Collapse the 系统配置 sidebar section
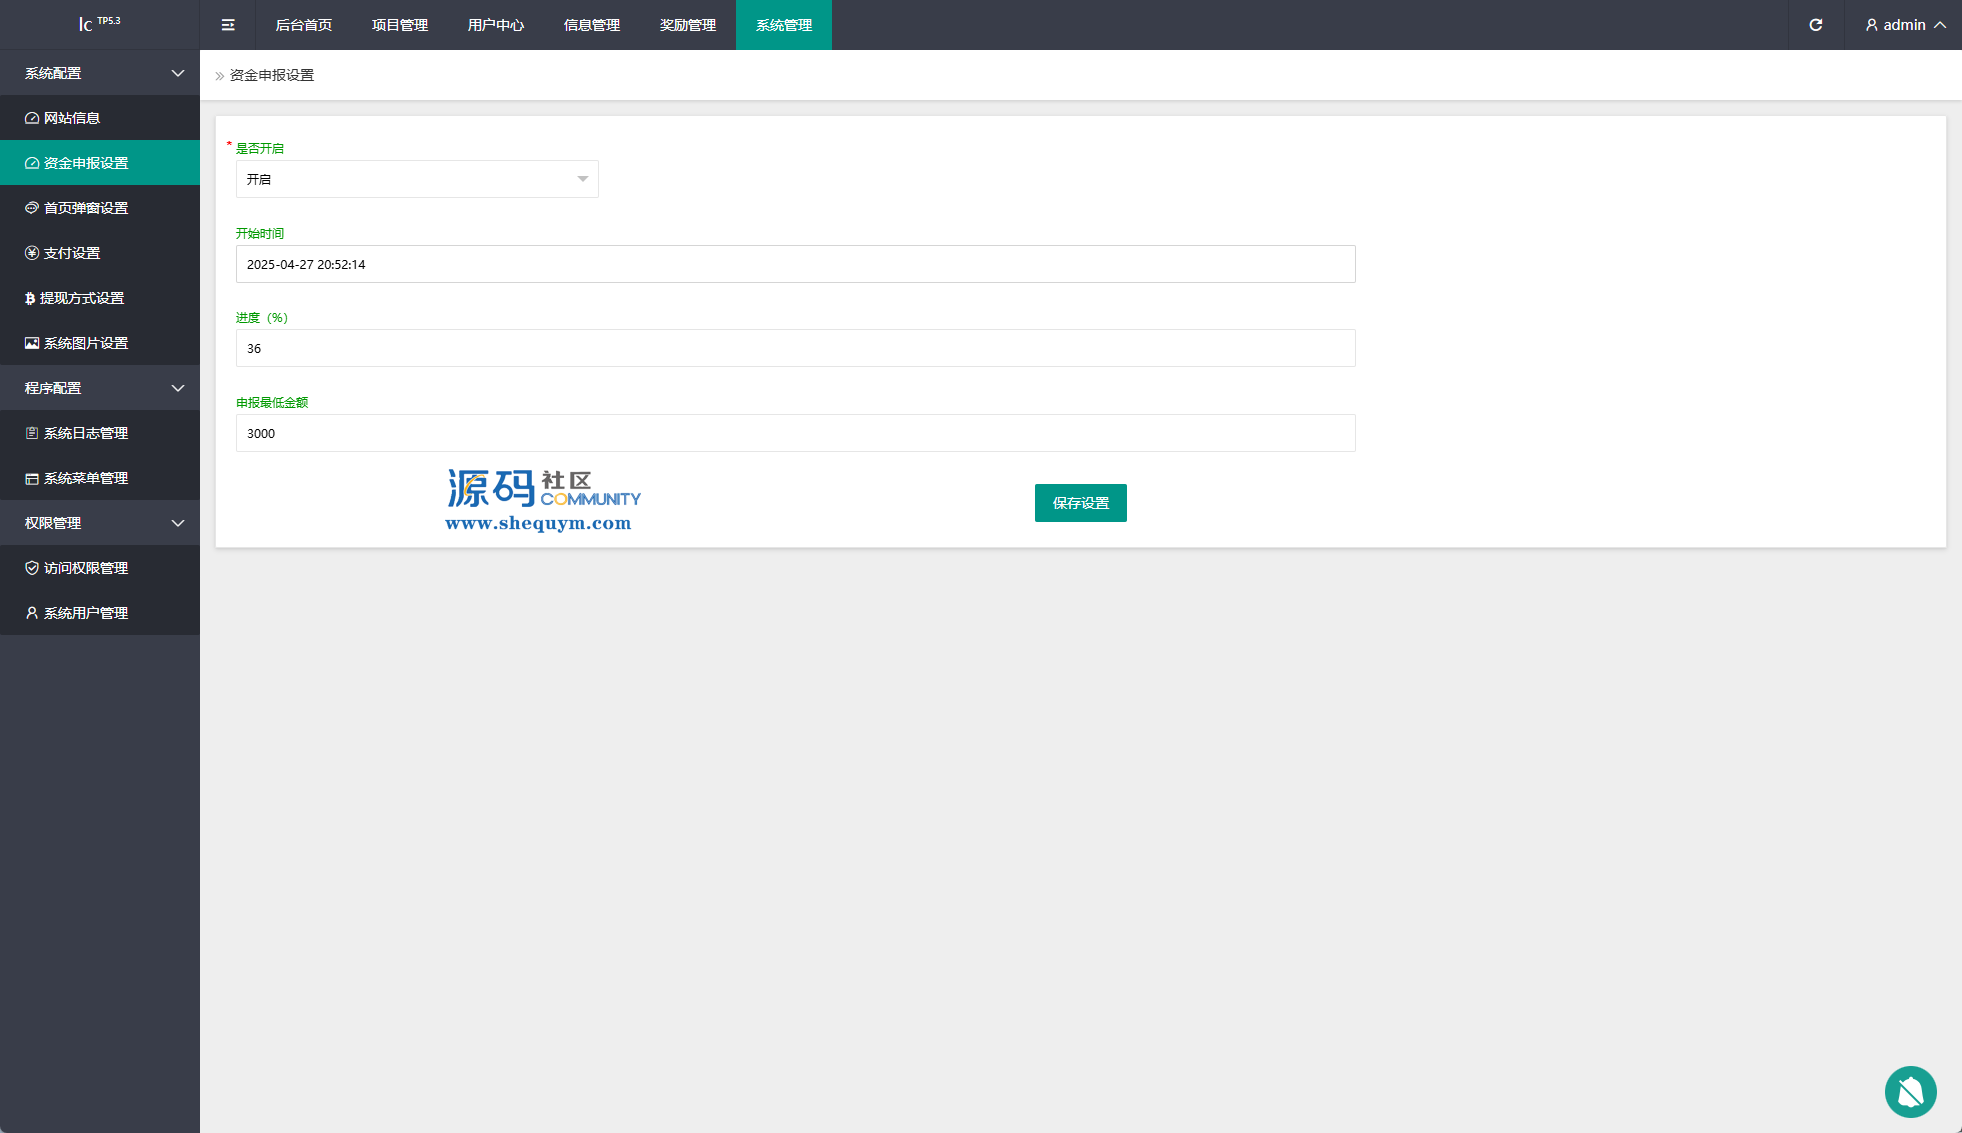The width and height of the screenshot is (1962, 1133). pos(100,73)
